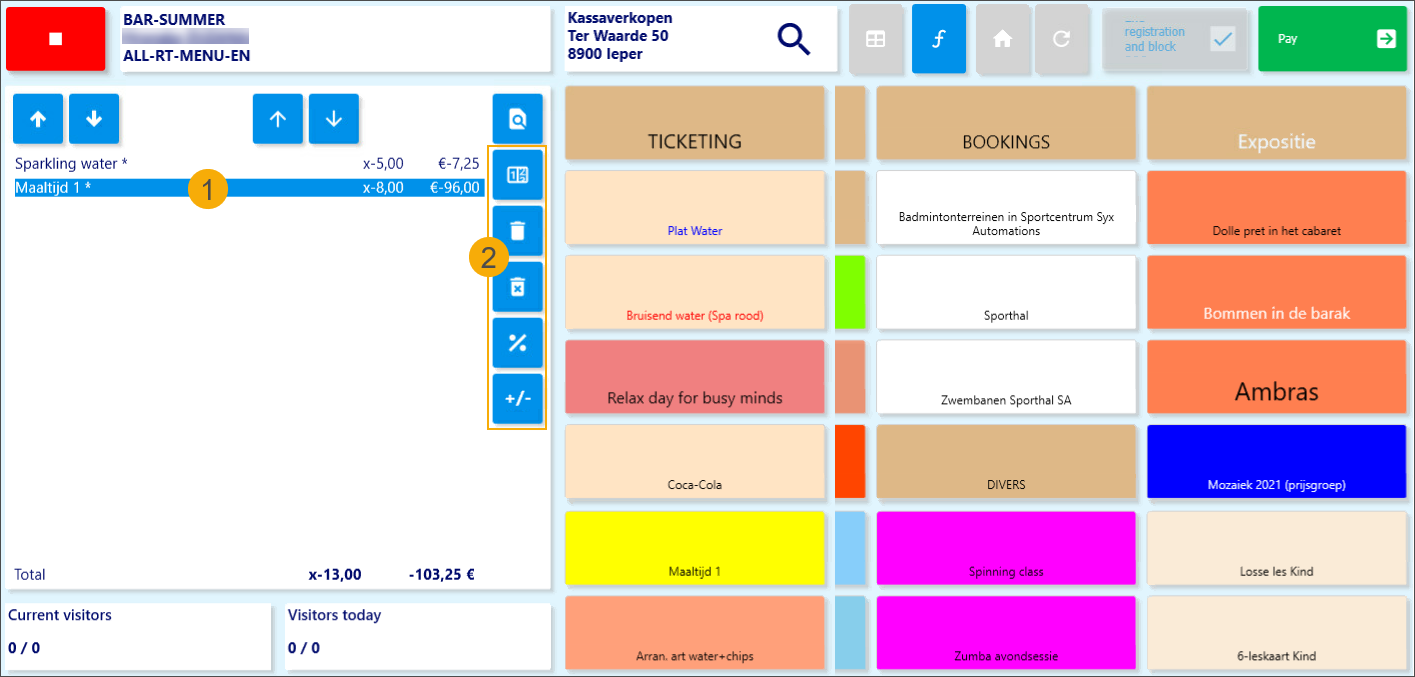1415x677 pixels.
Task: Click the Visitors today counter panel
Action: point(418,636)
